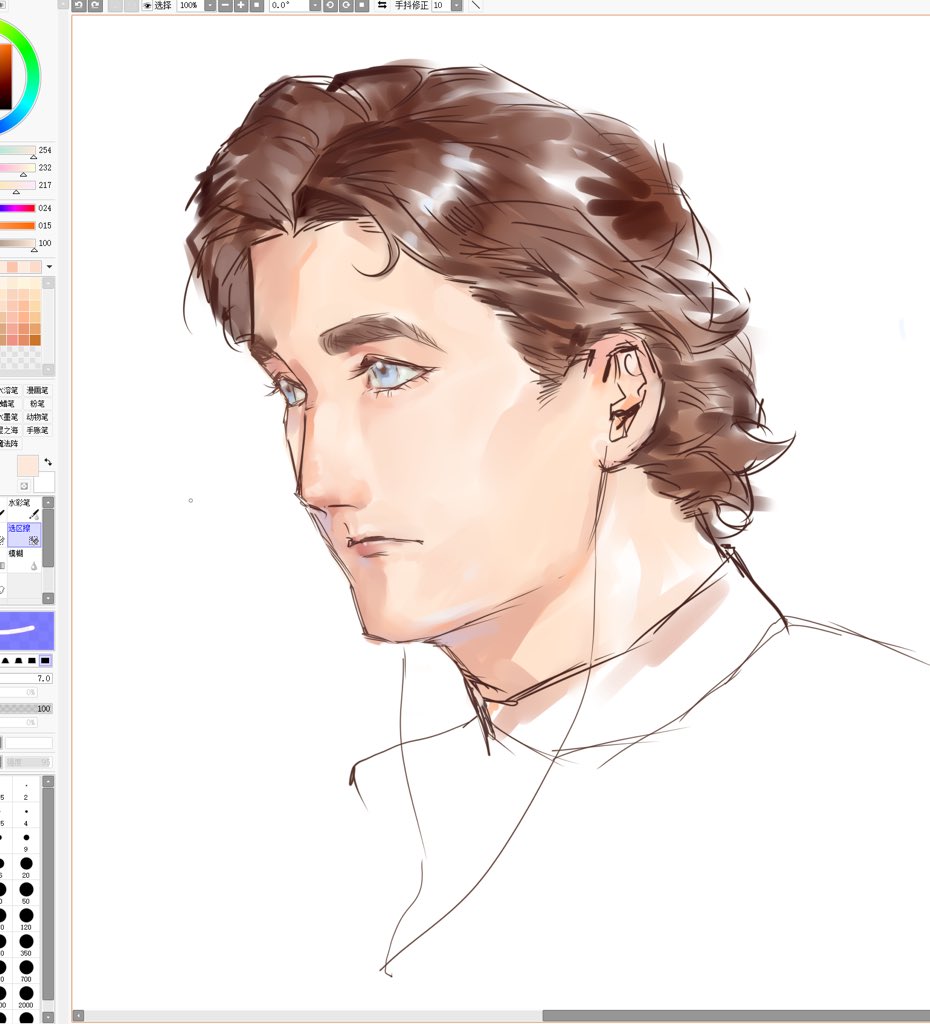The image size is (930, 1024).
Task: Flip canvas horizontally with double-arrow icon
Action: point(382,5)
